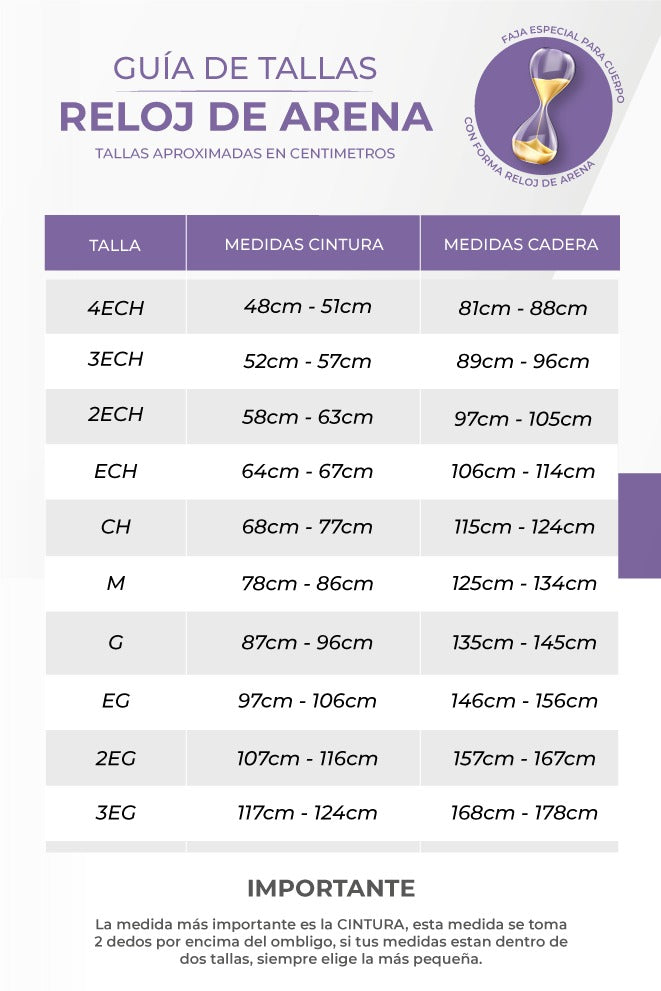This screenshot has height=991, width=661.
Task: Click the 3ECH size row label
Action: point(116,359)
